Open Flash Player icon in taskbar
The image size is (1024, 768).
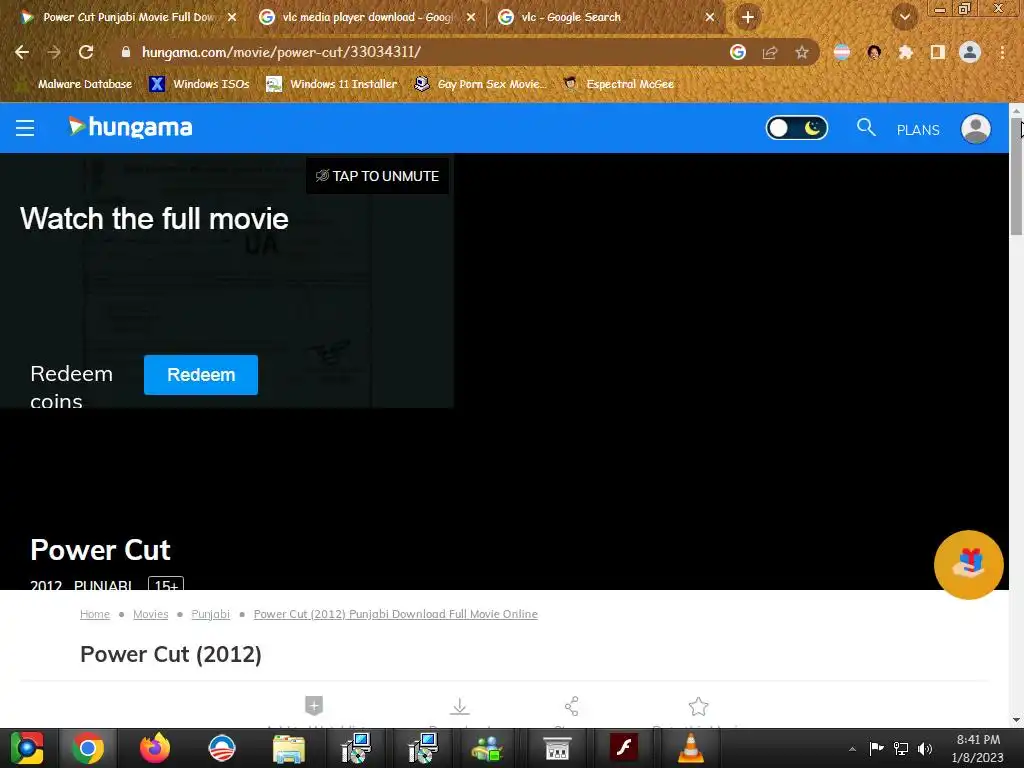pyautogui.click(x=623, y=748)
